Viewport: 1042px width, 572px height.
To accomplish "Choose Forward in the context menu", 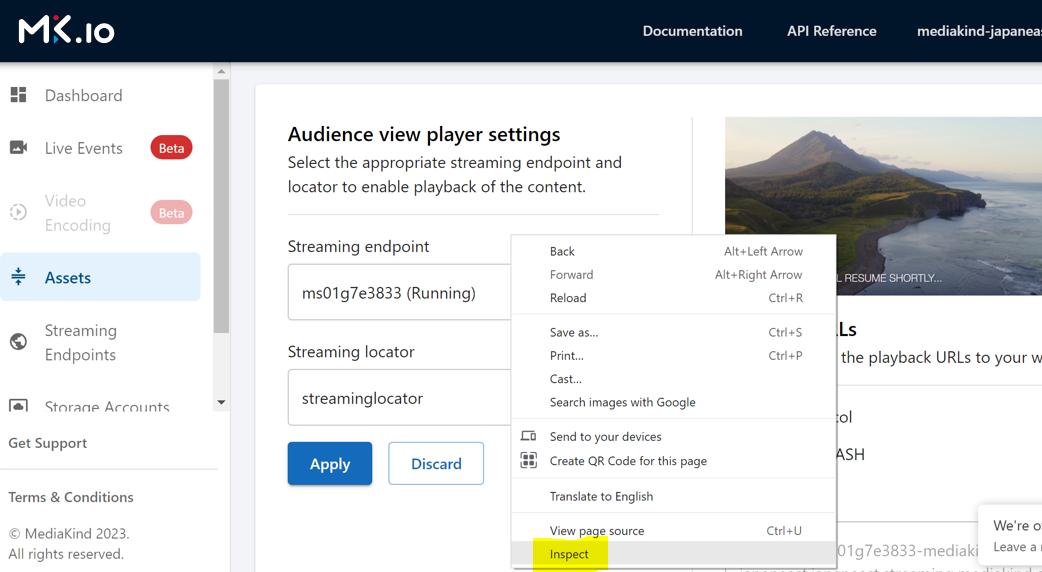I will 673,274.
